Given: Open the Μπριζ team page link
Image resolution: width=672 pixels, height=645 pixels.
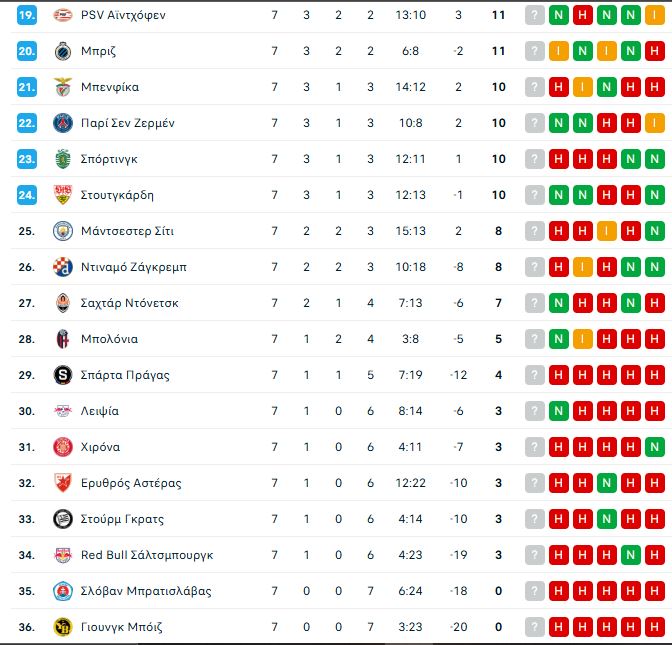Looking at the screenshot, I should click(x=97, y=51).
